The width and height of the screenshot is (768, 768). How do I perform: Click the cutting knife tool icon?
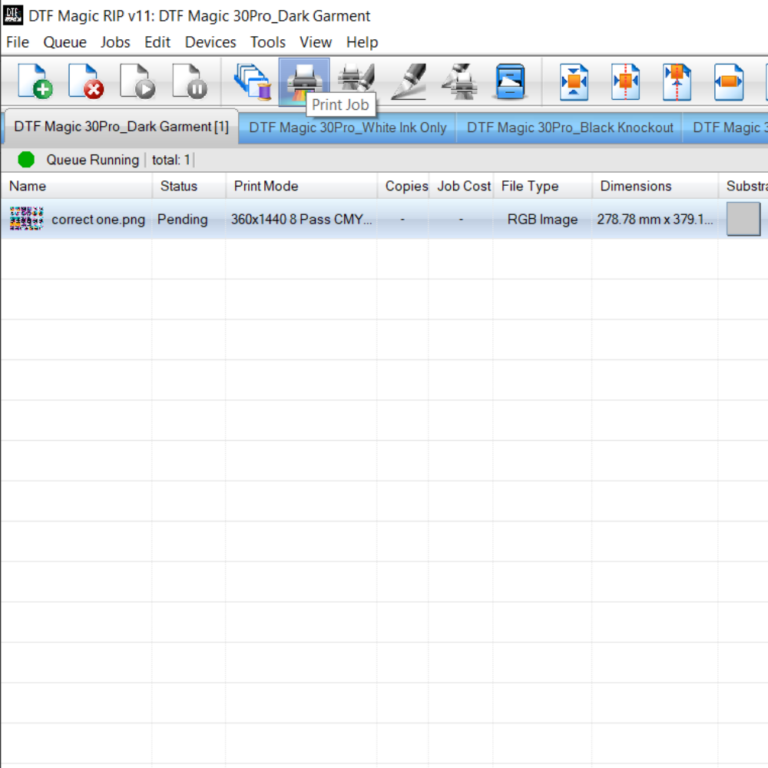point(408,81)
